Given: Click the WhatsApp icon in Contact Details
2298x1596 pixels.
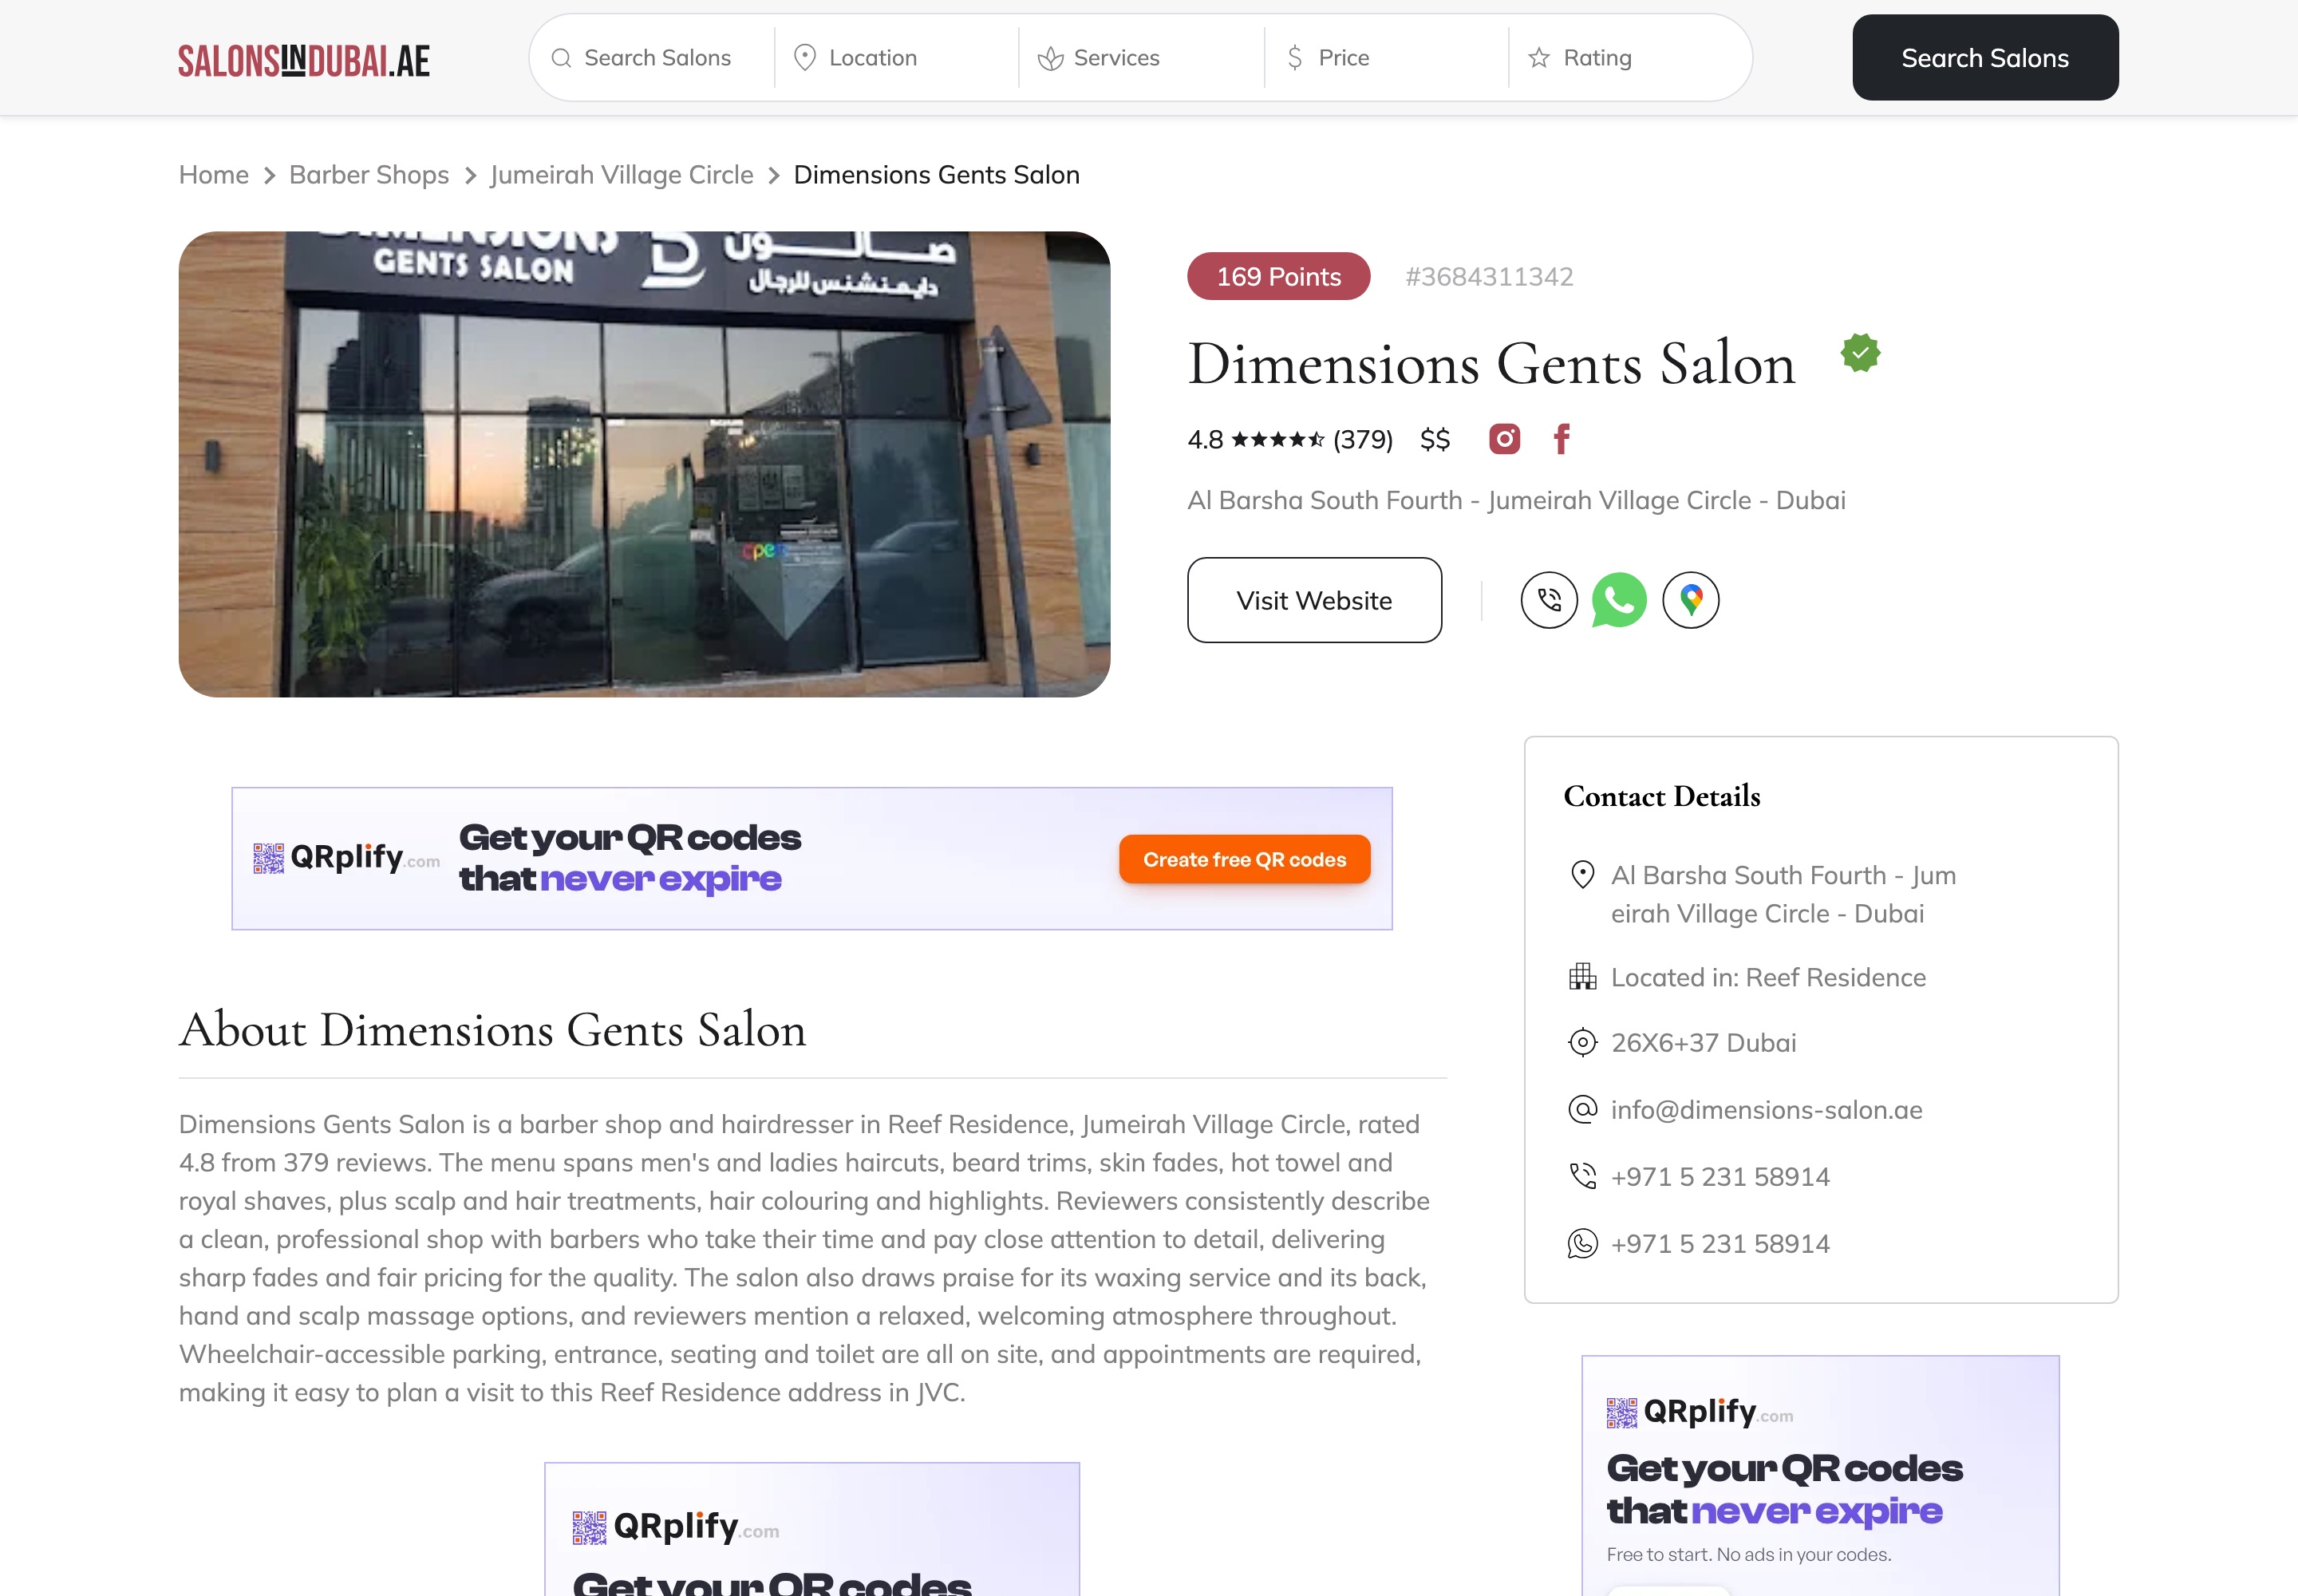Looking at the screenshot, I should pos(1582,1243).
